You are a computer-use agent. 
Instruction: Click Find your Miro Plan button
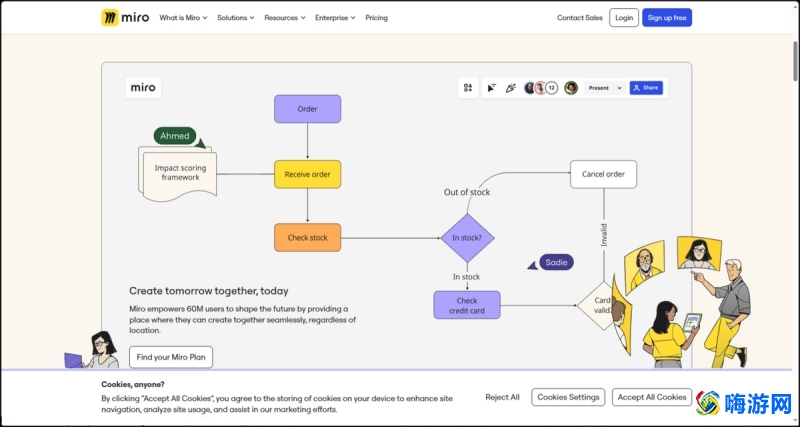171,357
